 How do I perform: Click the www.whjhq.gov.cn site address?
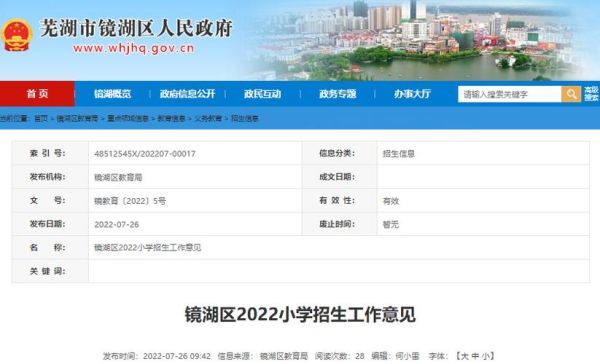[x=134, y=49]
